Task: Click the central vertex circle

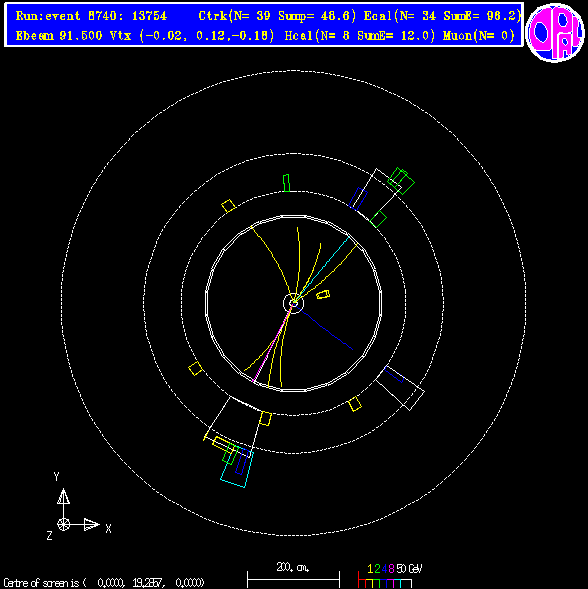Action: coord(293,303)
